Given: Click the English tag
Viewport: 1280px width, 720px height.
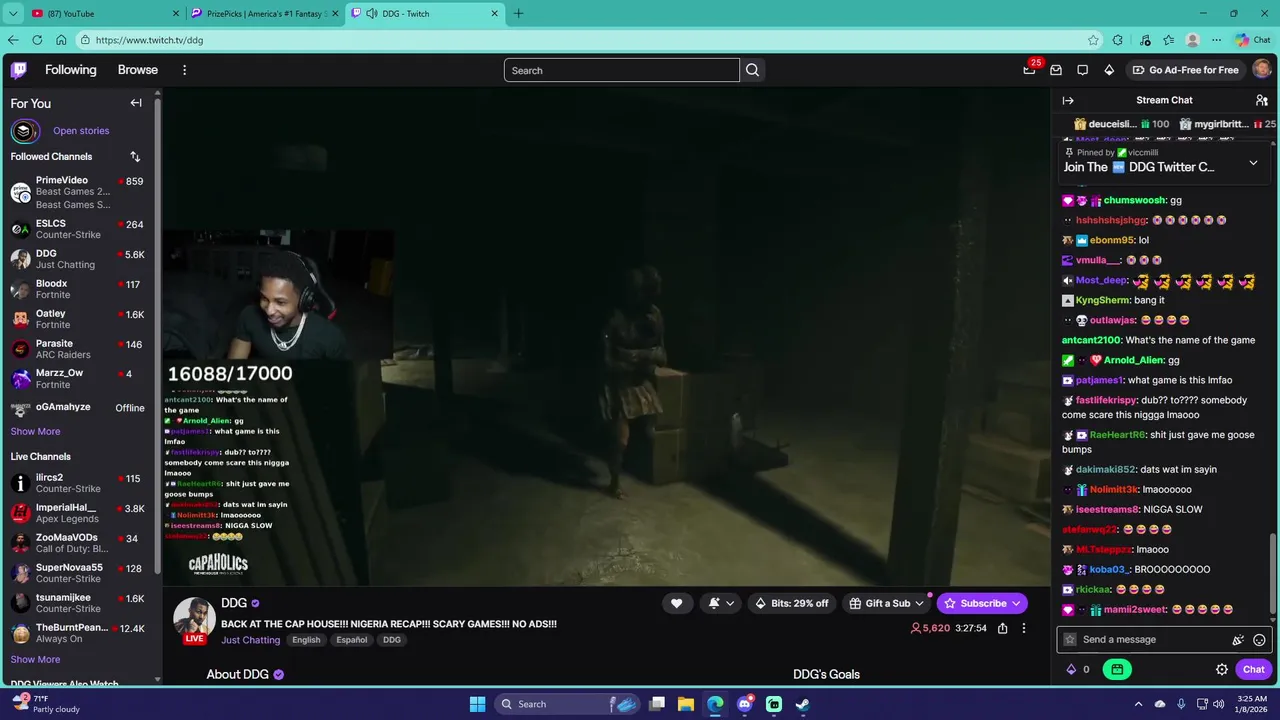Looking at the screenshot, I should pyautogui.click(x=306, y=640).
